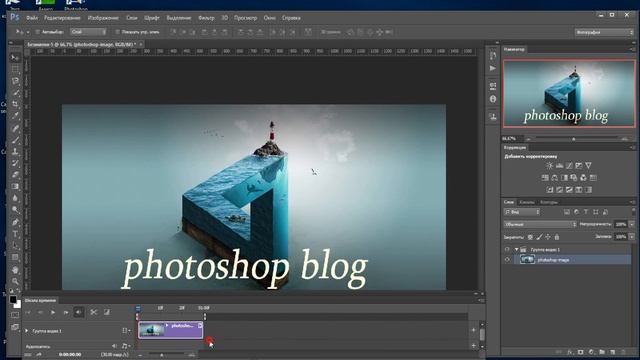640x360 pixels.
Task: Open the Auto-Select layer/group dropdown
Action: [x=88, y=32]
